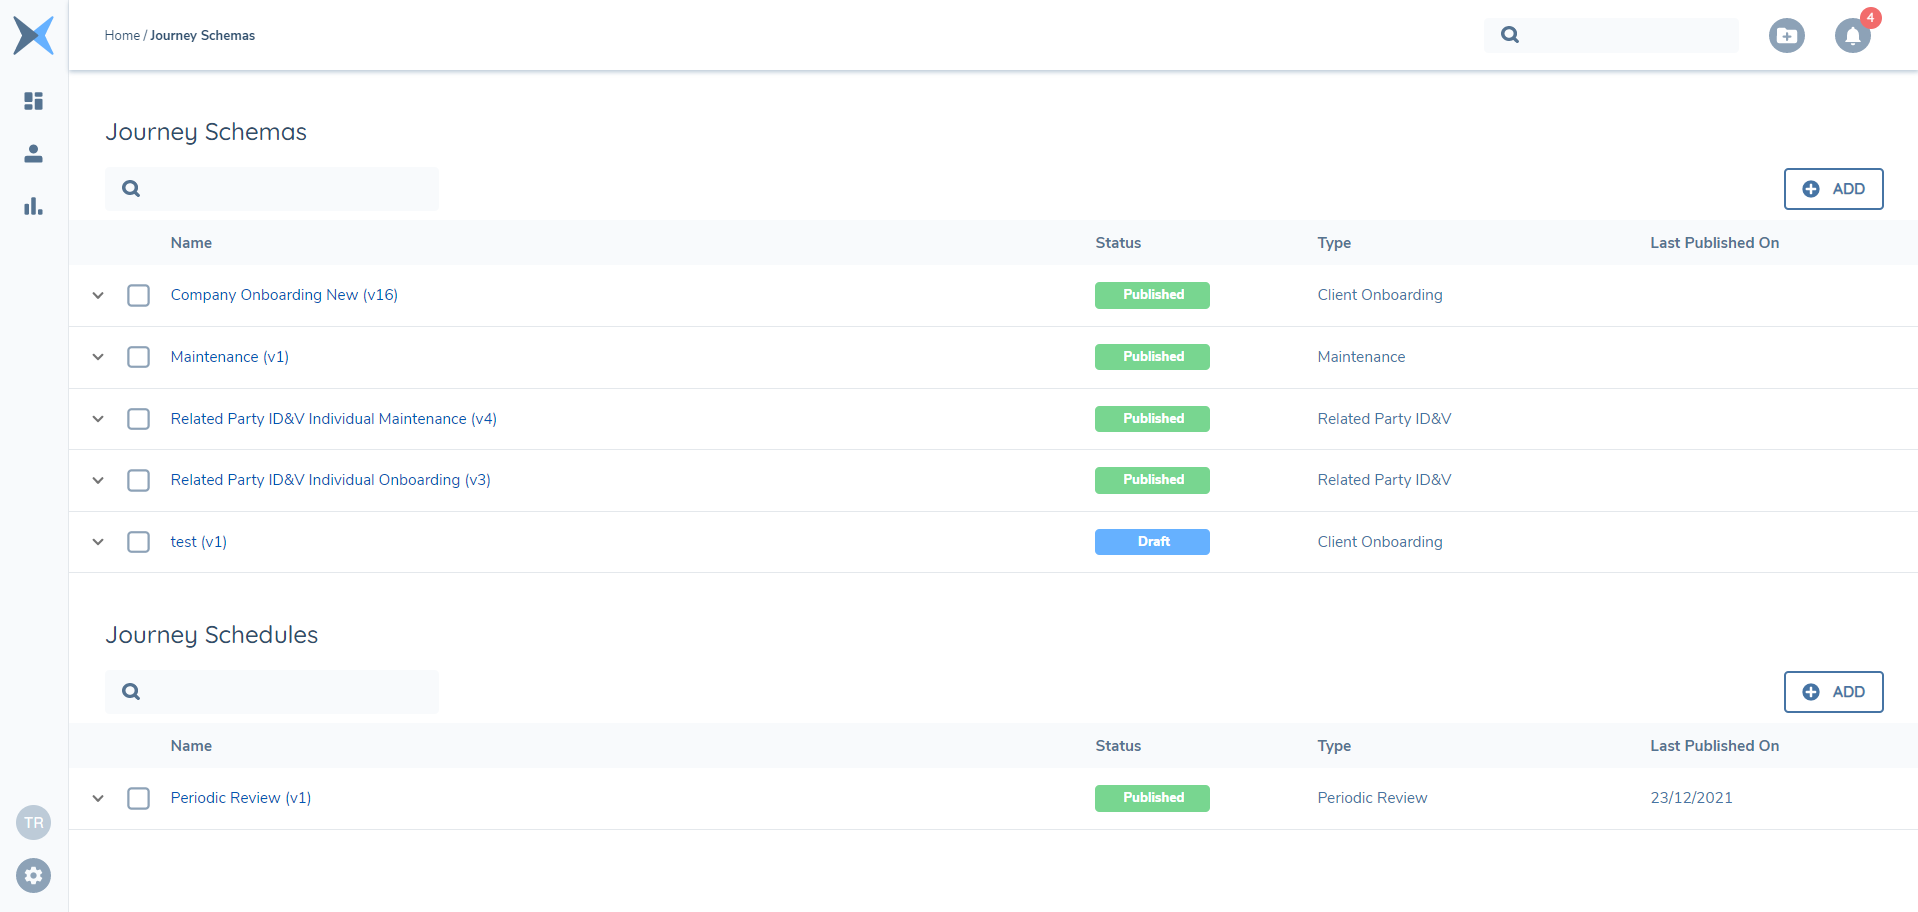1918x912 pixels.
Task: Open the dashboard icon in the sidebar
Action: (x=33, y=101)
